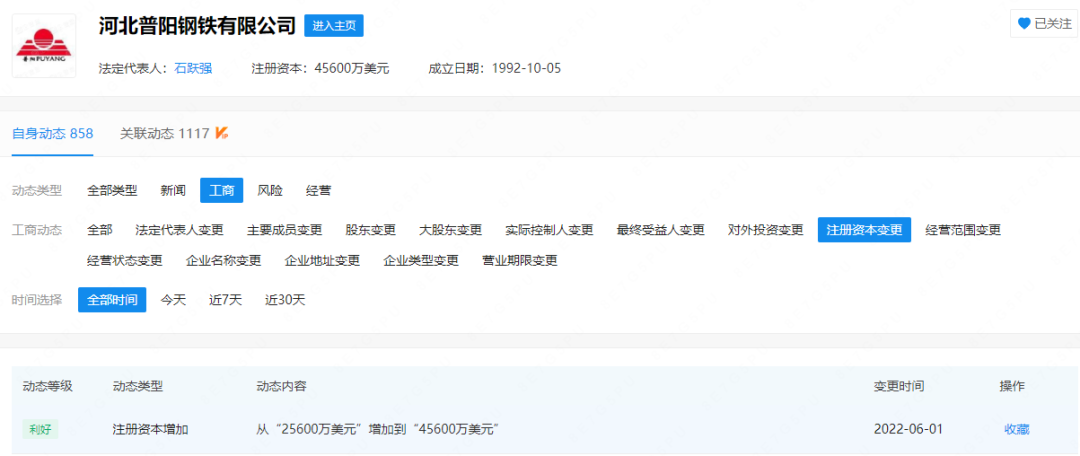The height and width of the screenshot is (456, 1080).
Task: Click 收藏 link in capital increase row
Action: [x=1017, y=429]
